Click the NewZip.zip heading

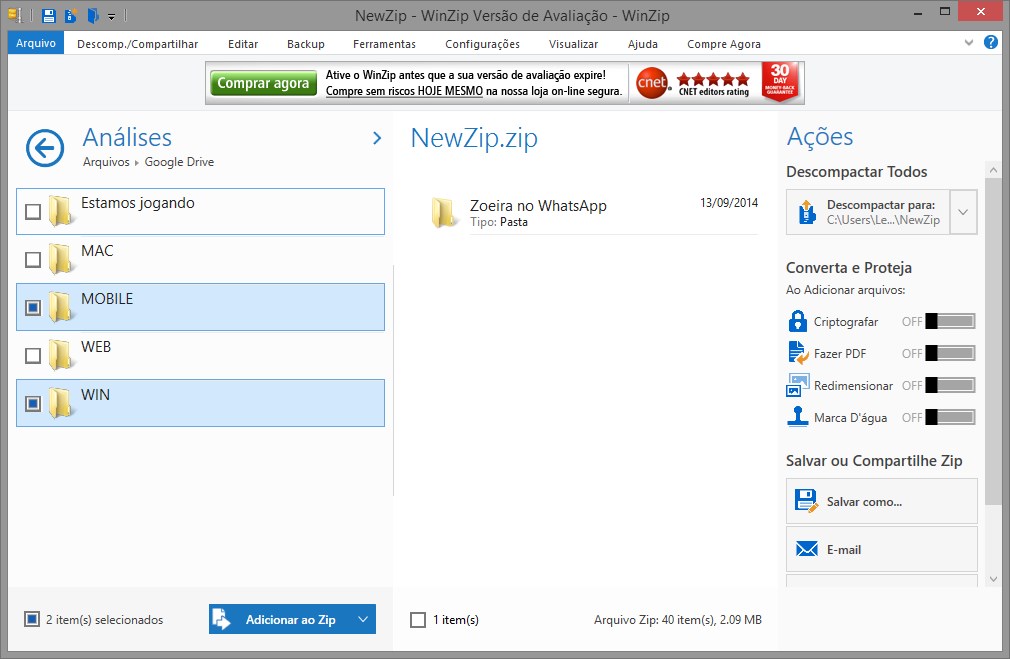(x=474, y=138)
